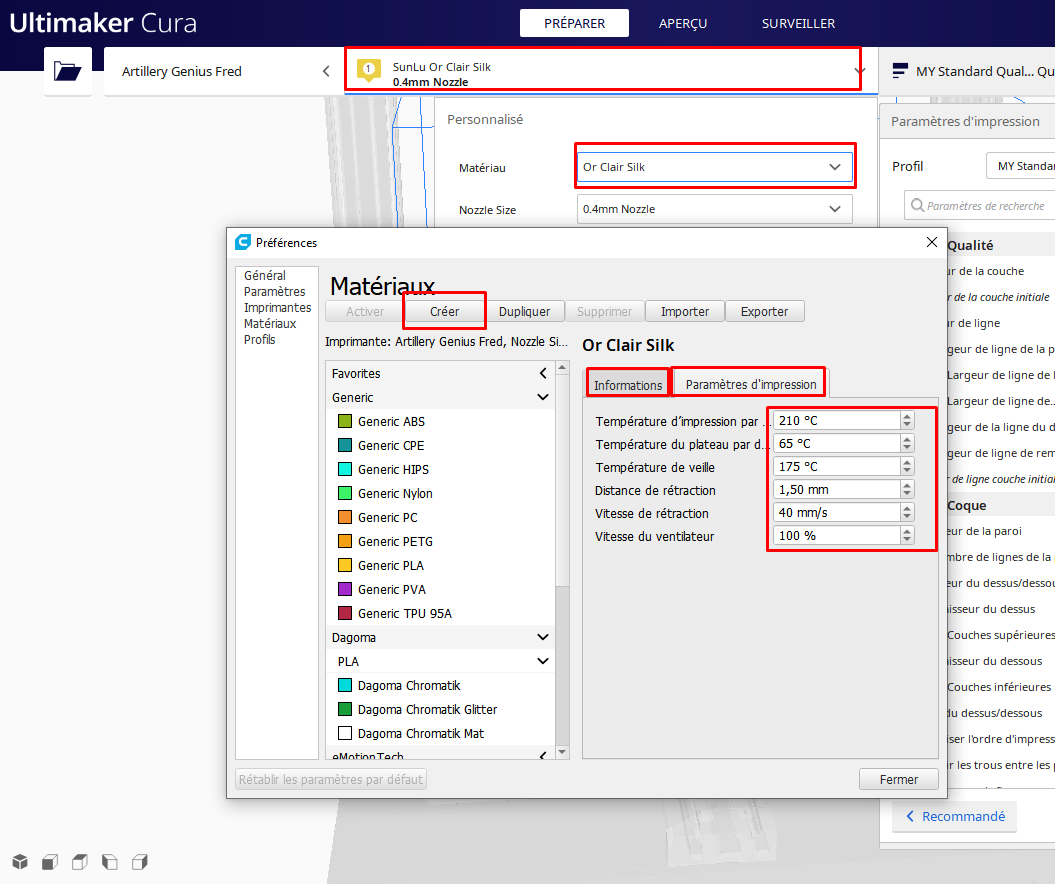
Task: Close the Préférences dialog with X
Action: click(x=931, y=242)
